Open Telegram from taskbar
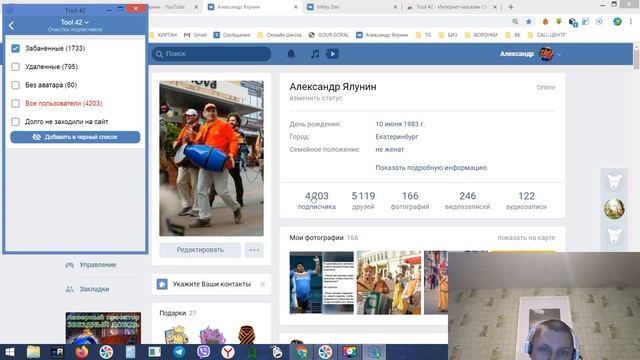The image size is (640, 360). pyautogui.click(x=179, y=352)
